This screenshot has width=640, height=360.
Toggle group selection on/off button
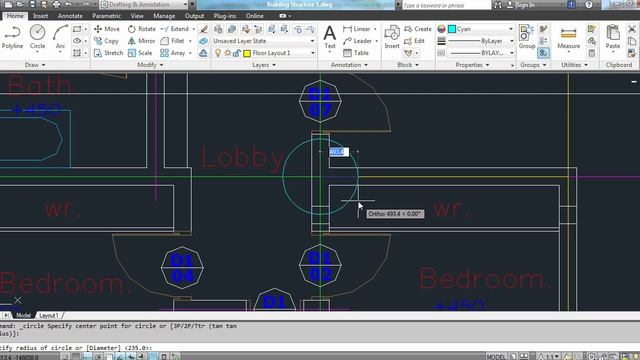[x=543, y=53]
